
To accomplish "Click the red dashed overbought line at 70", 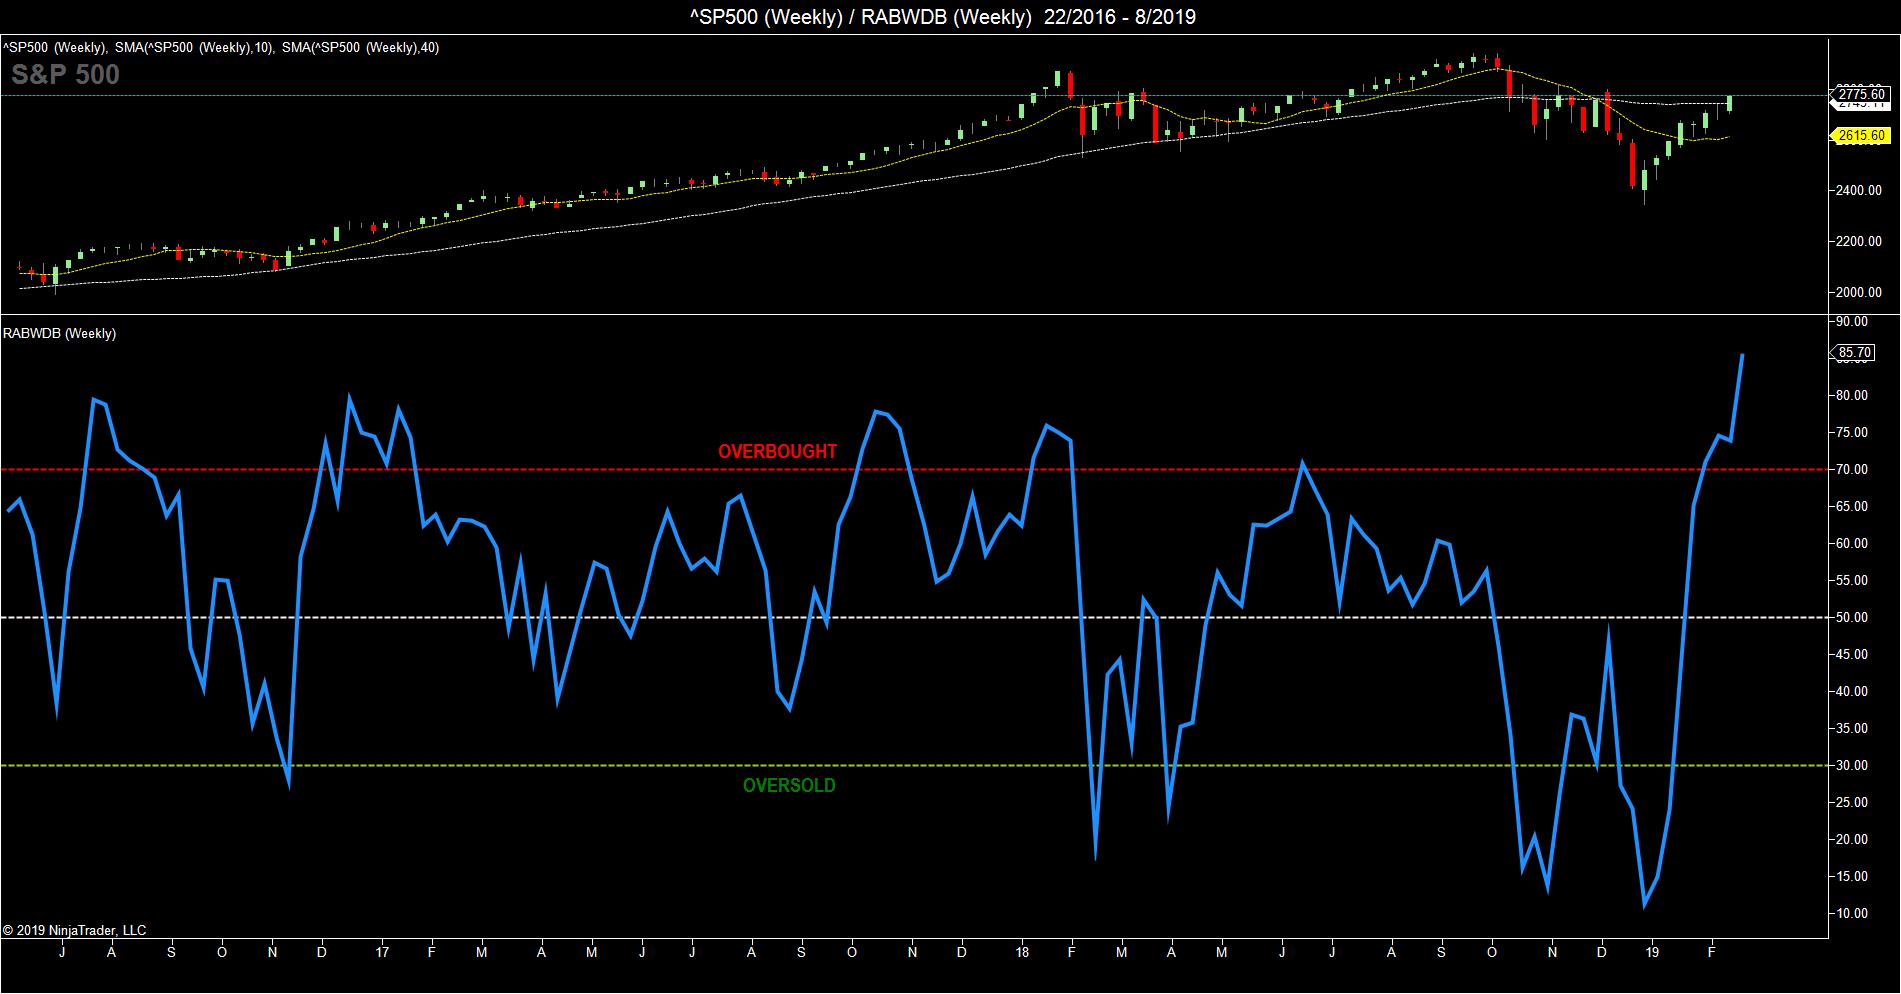I will point(913,469).
